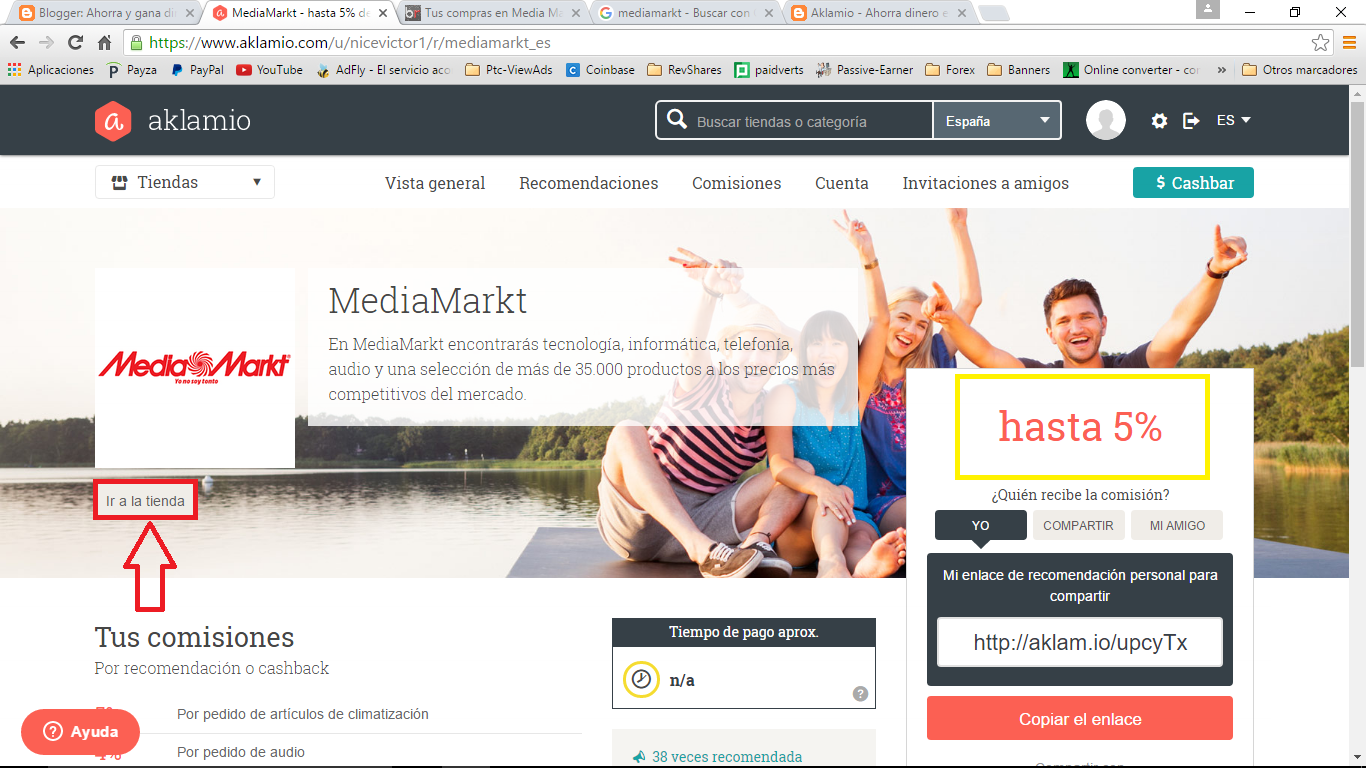
Task: Click the browser back arrow
Action: [x=17, y=43]
